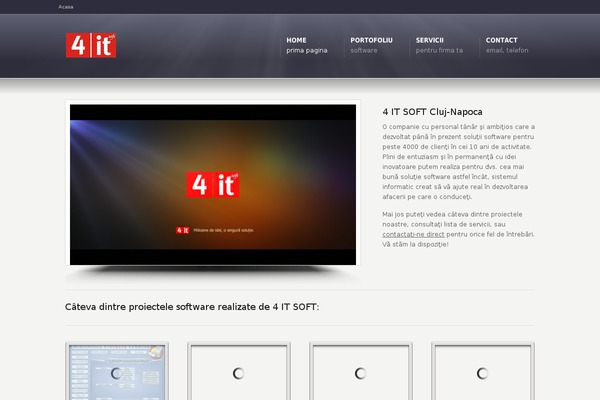Open the SERVICII pentru firma ta menu

[439, 45]
